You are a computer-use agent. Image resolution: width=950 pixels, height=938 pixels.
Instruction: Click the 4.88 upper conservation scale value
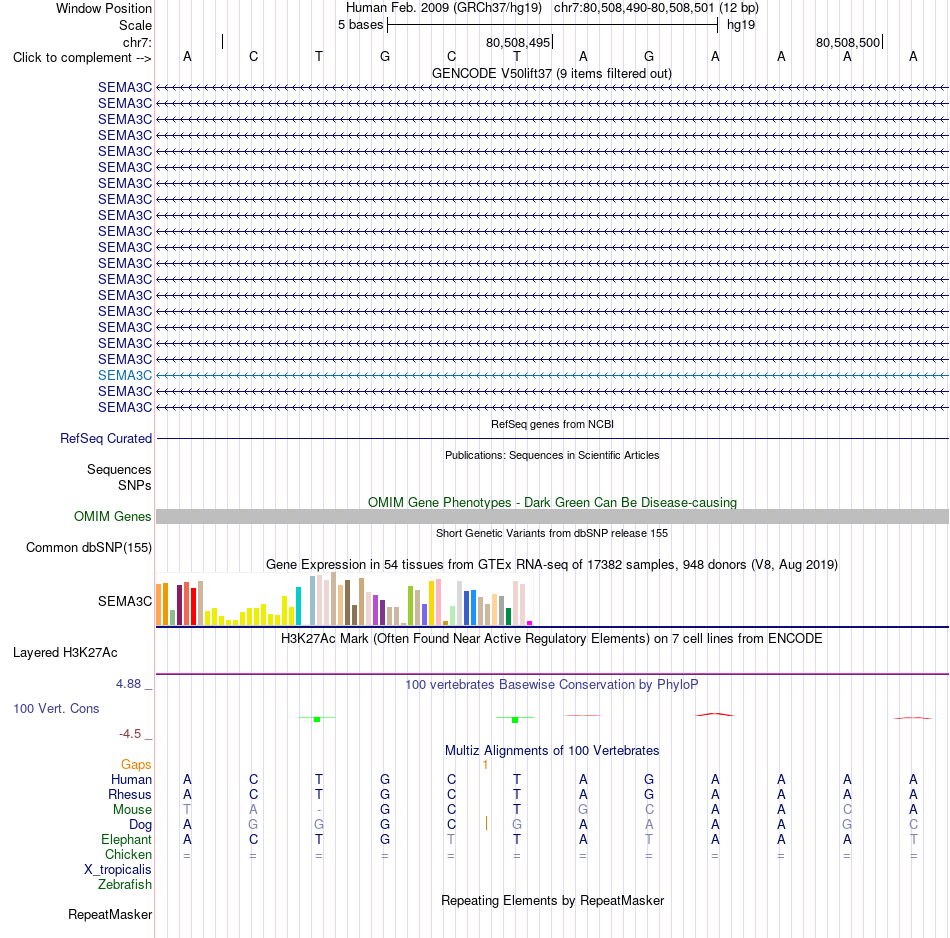(128, 684)
